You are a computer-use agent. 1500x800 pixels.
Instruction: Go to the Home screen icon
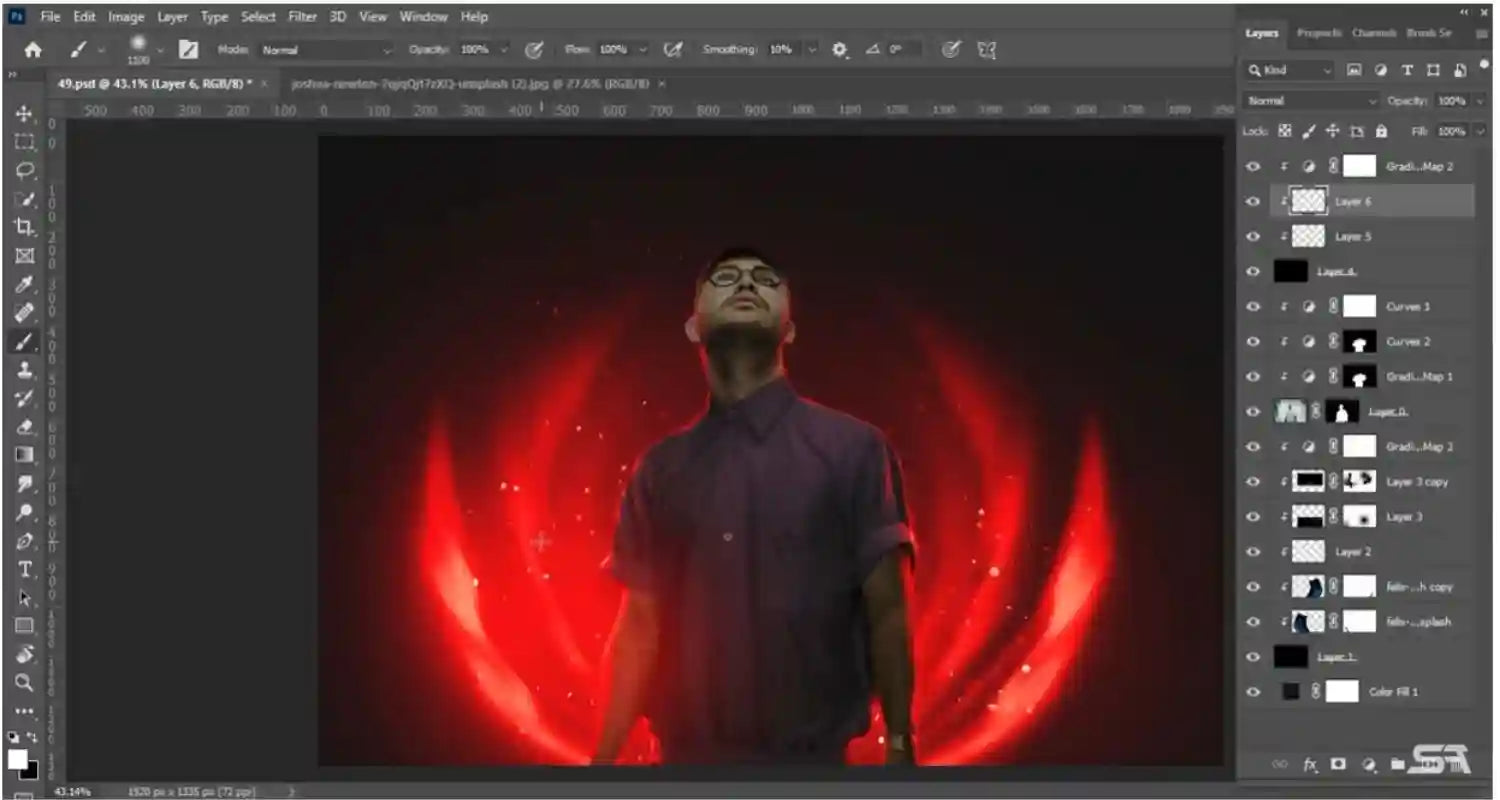click(x=33, y=50)
